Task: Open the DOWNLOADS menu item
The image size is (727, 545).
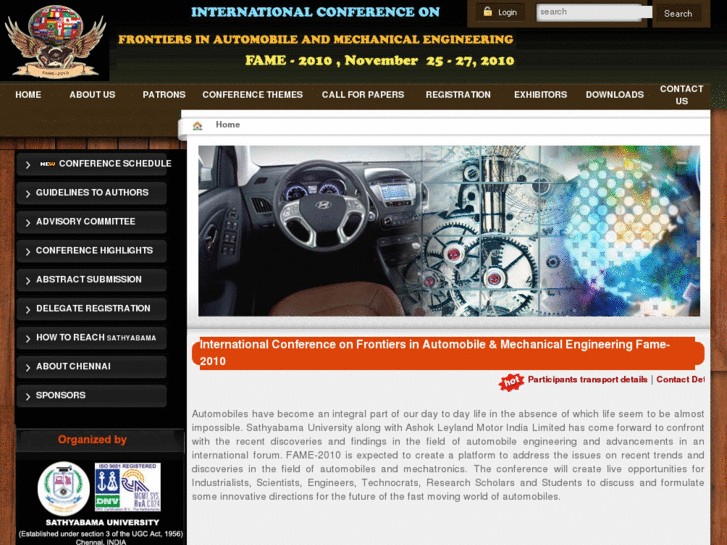Action: click(x=615, y=95)
